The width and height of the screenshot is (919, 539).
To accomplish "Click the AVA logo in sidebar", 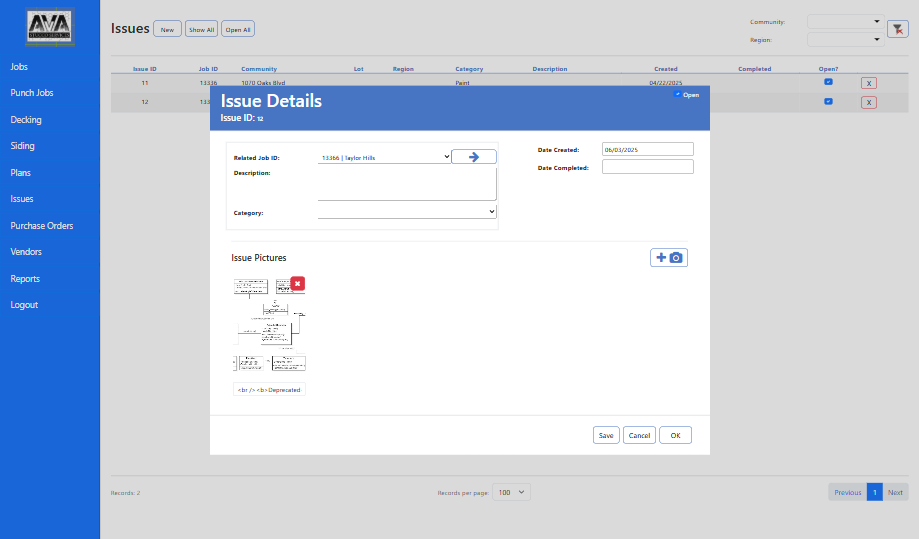I will coord(50,28).
